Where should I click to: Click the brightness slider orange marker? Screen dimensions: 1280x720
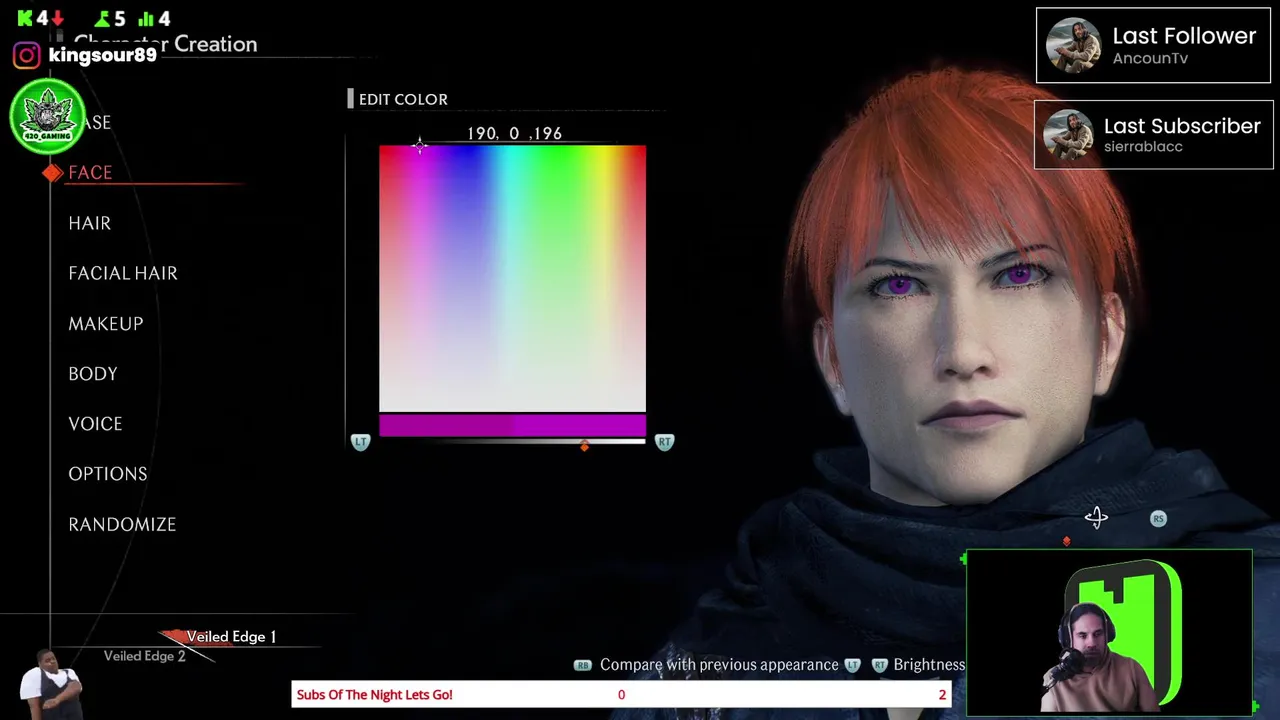tap(585, 446)
